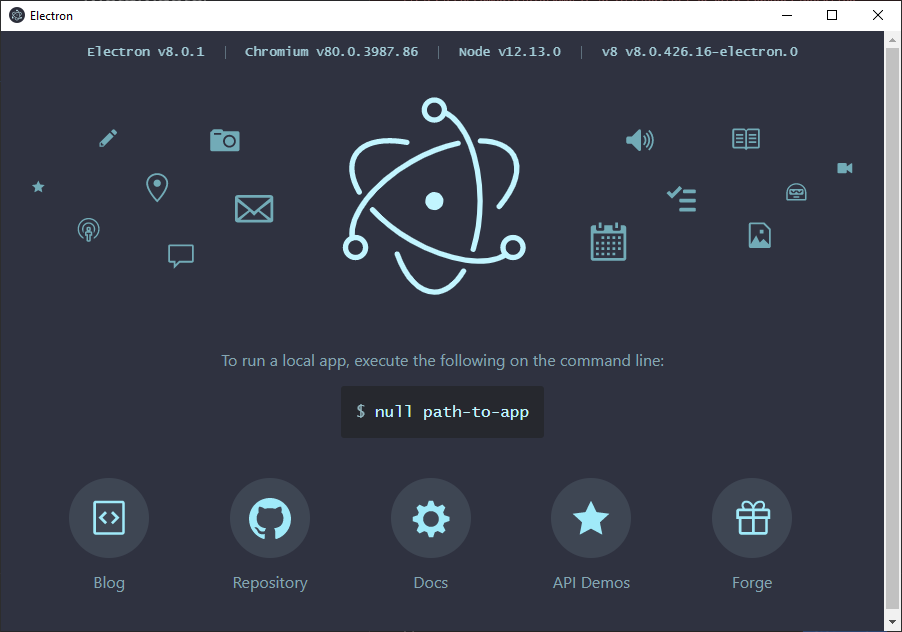Click the scrollbar down arrow

pos(892,621)
